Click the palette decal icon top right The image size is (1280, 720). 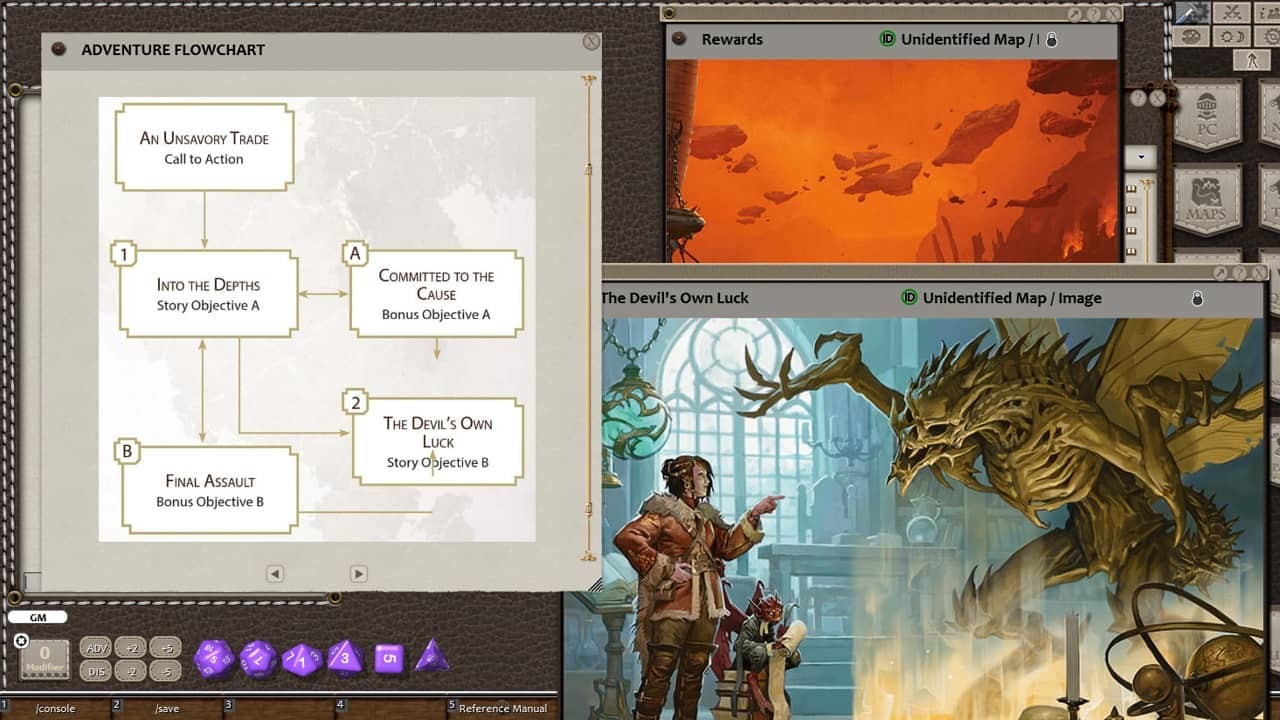click(1194, 35)
